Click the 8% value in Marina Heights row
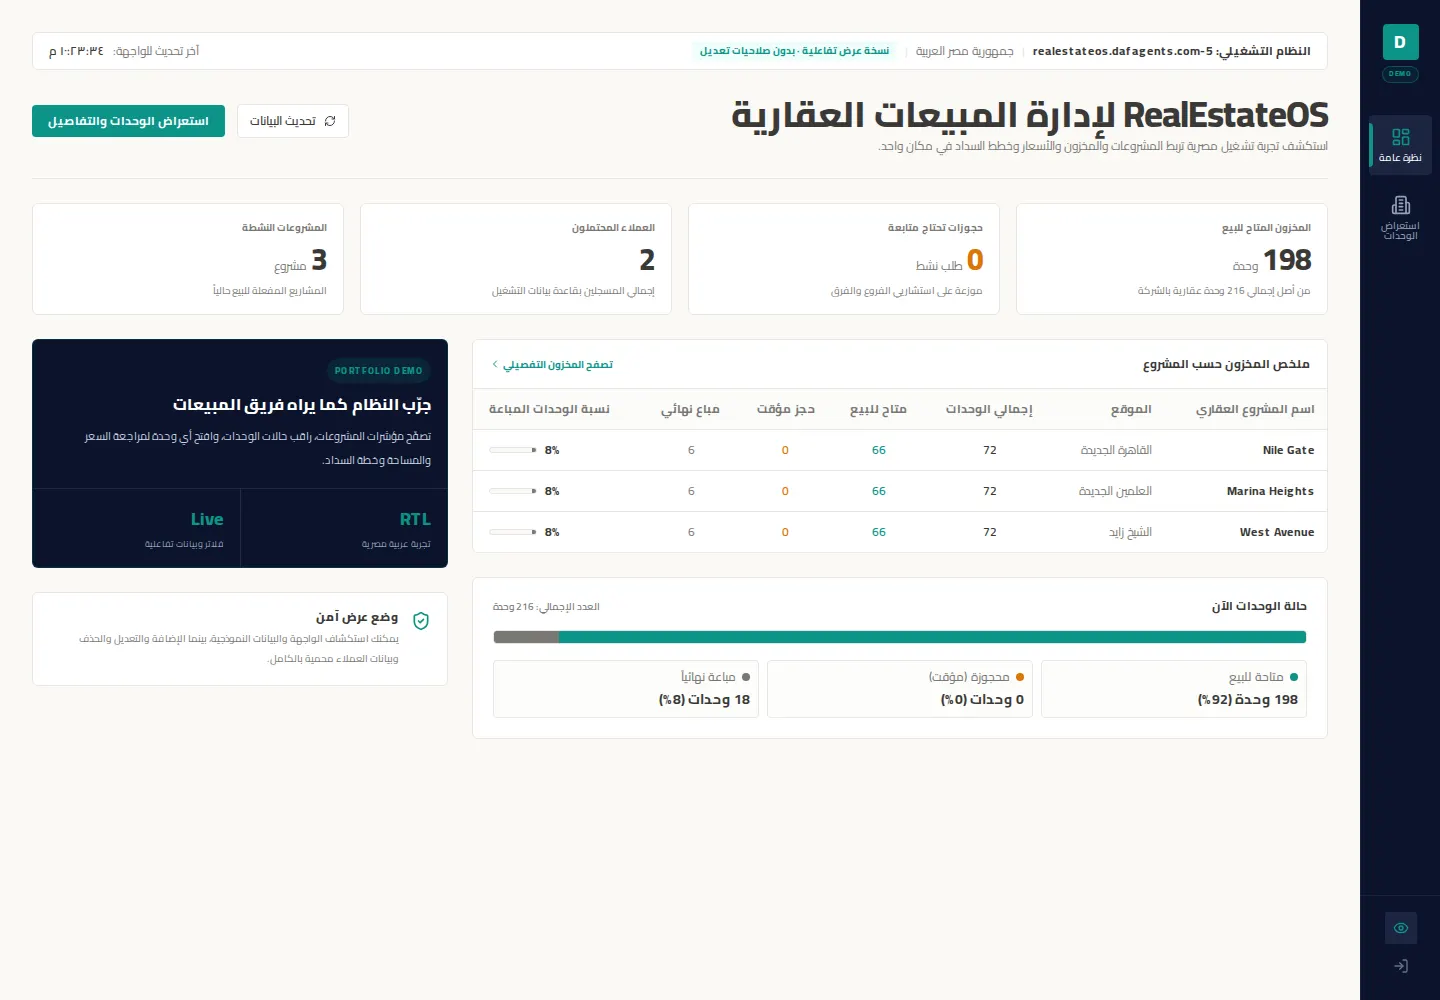 [x=552, y=491]
